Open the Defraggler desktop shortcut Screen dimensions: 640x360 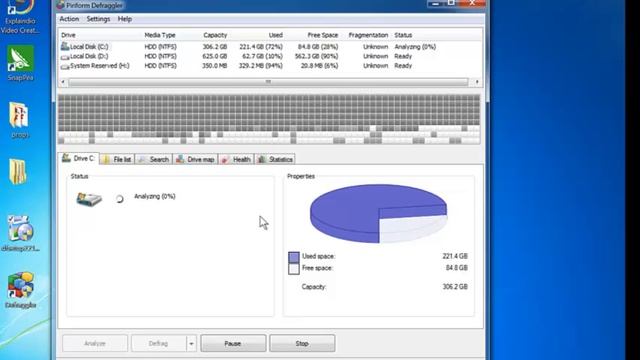click(20, 290)
